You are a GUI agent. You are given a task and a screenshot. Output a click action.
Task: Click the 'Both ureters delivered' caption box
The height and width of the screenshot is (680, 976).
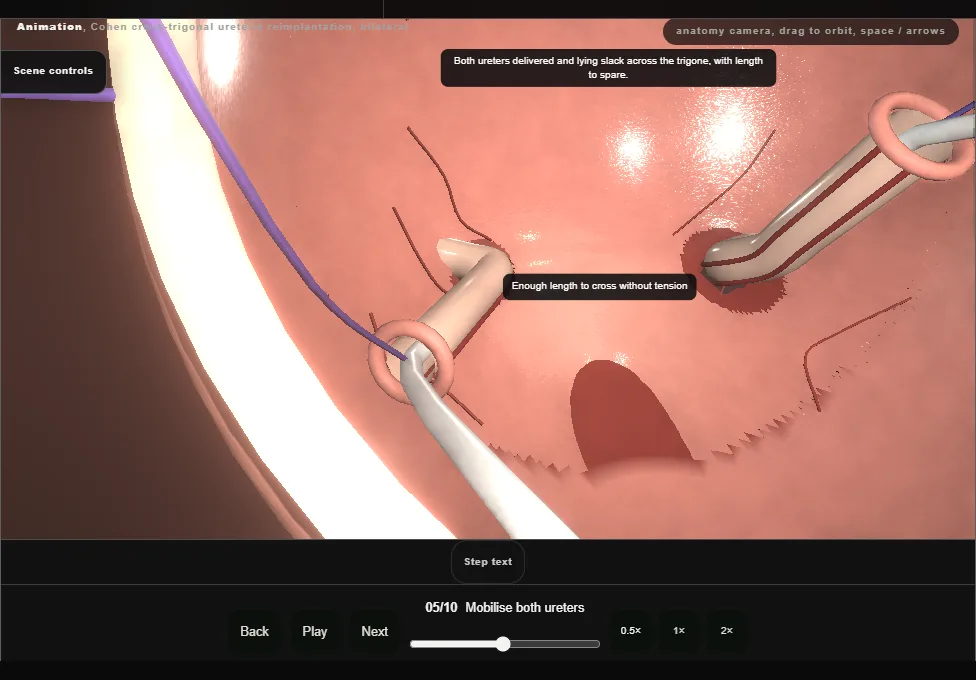[x=608, y=68]
